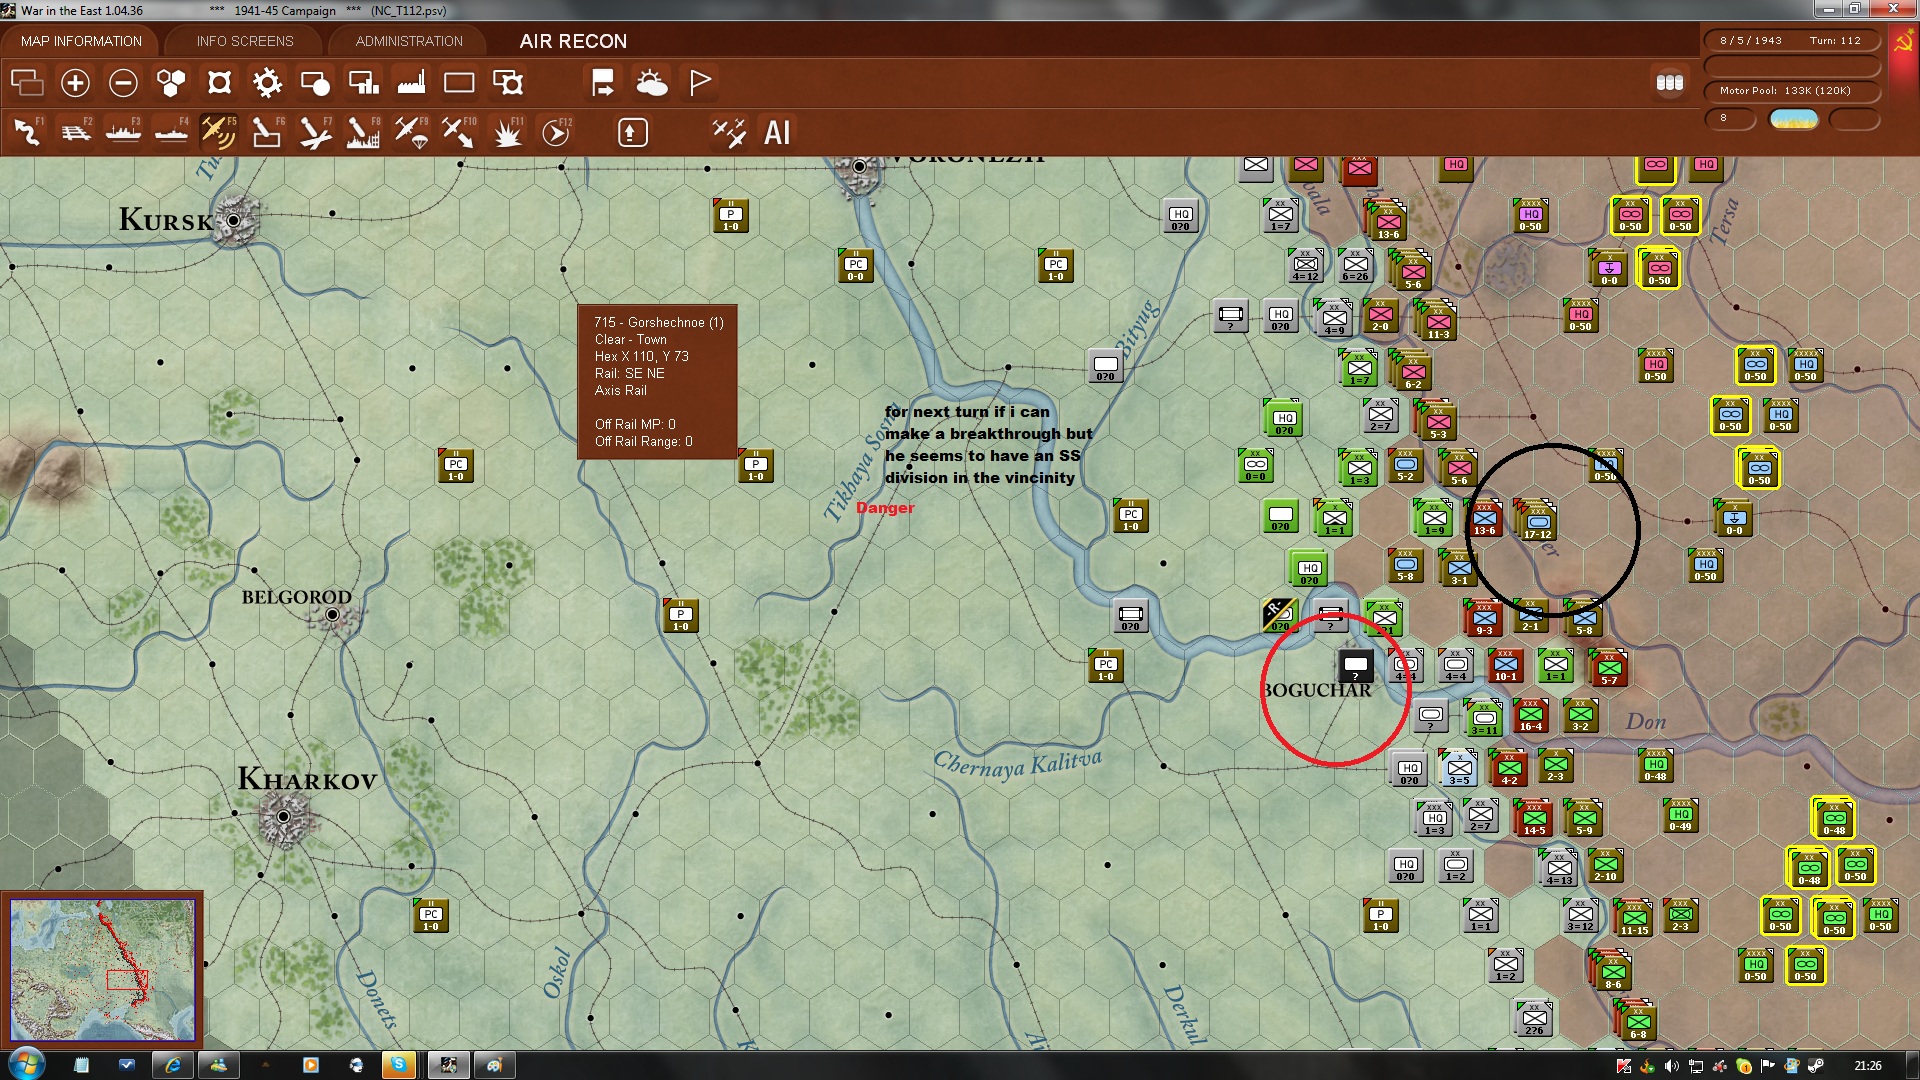Toggle the fortification levels overlay icon
This screenshot has width=1920, height=1080.
pyautogui.click(x=219, y=83)
